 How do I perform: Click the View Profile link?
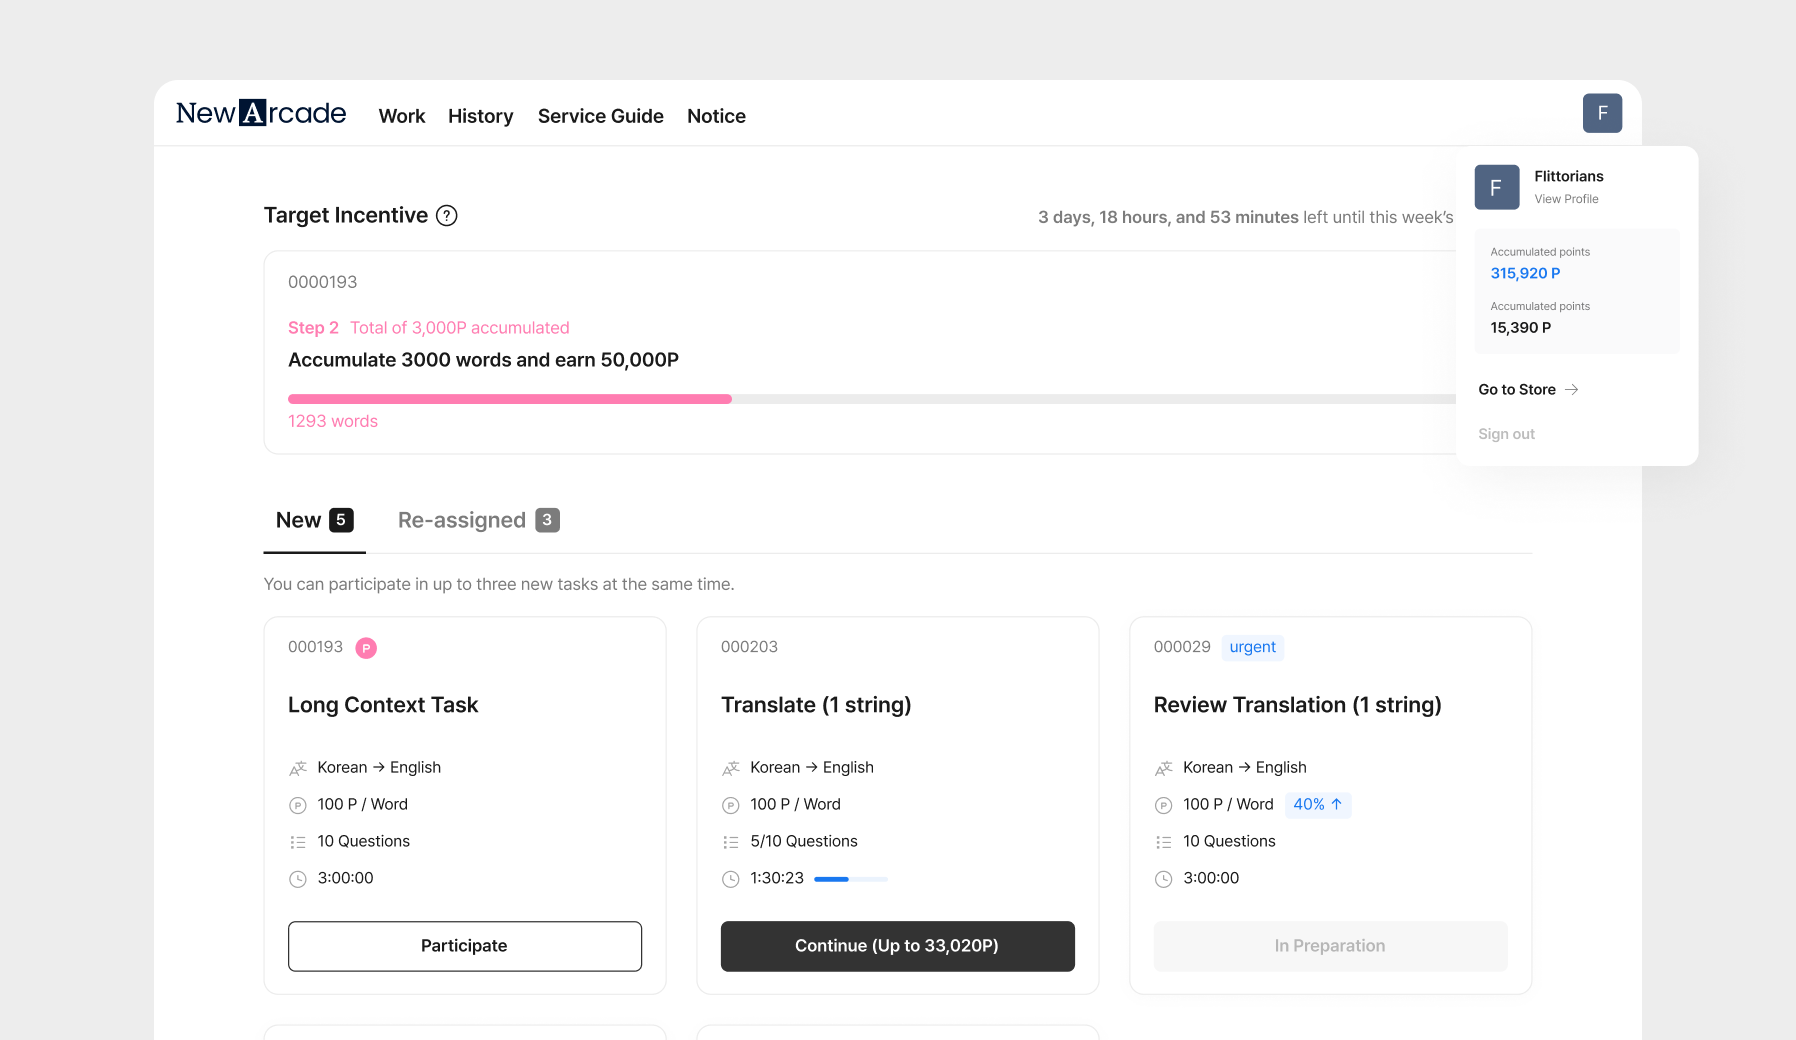point(1566,199)
